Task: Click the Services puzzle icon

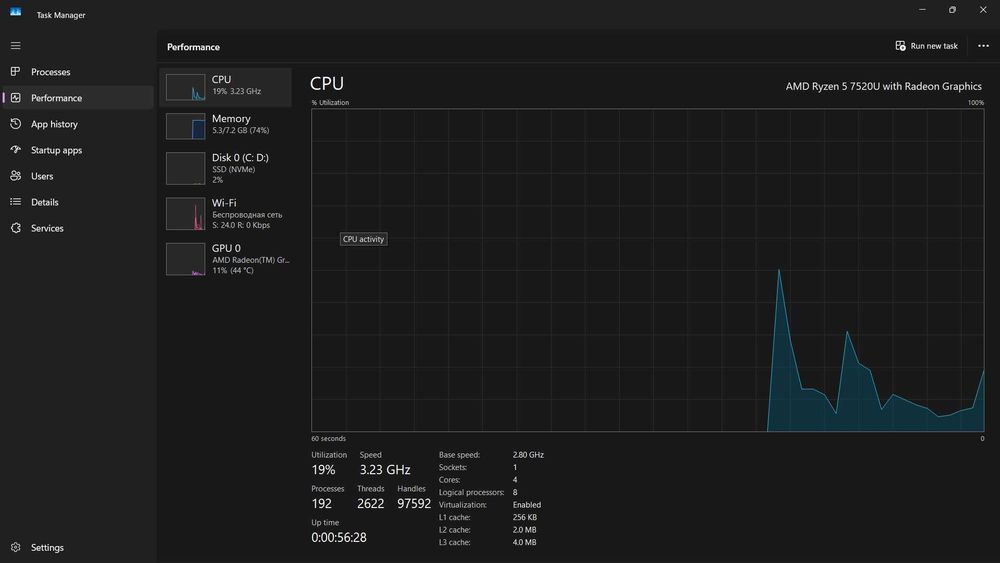Action: 15,228
